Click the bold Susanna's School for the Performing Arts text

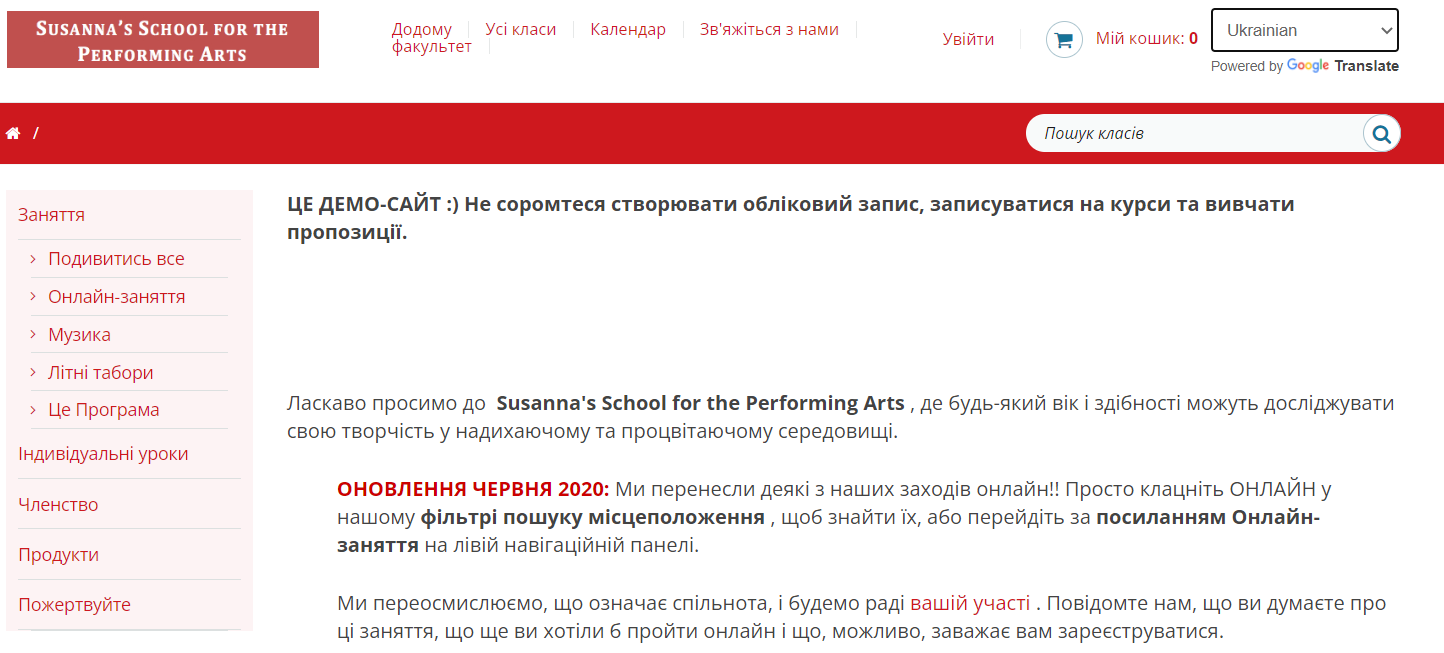700,404
